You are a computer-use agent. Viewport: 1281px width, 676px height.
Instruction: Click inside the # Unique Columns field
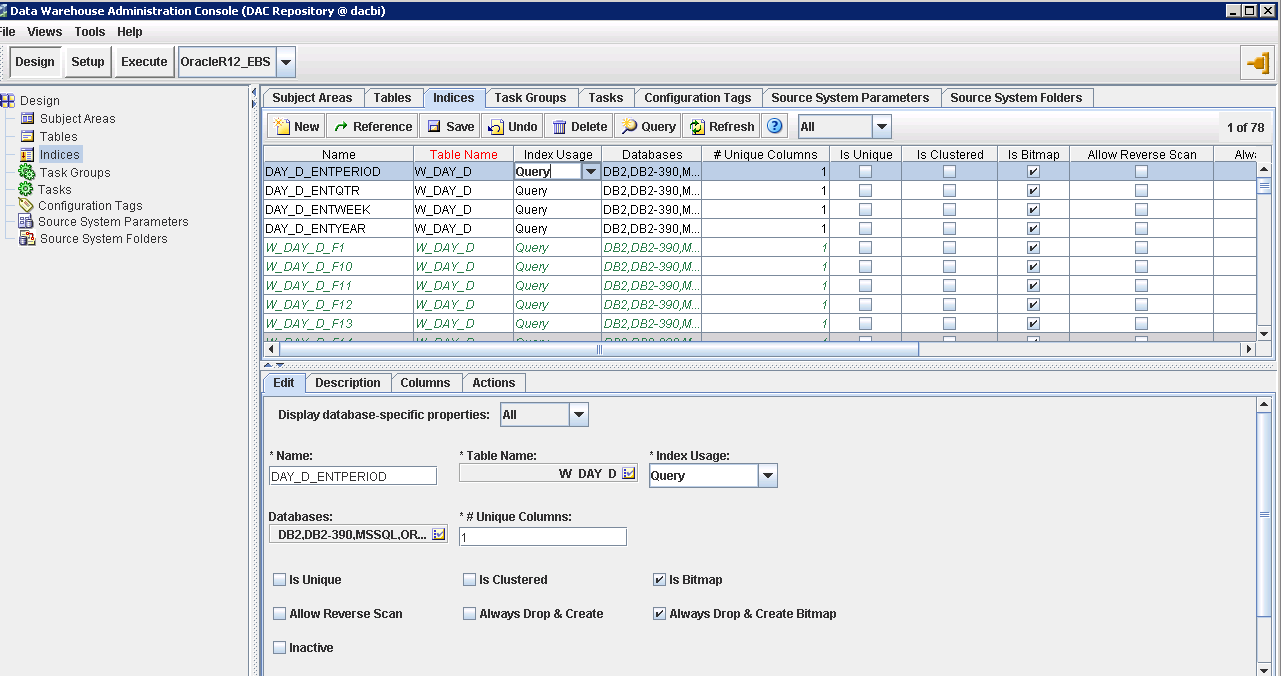(x=542, y=536)
